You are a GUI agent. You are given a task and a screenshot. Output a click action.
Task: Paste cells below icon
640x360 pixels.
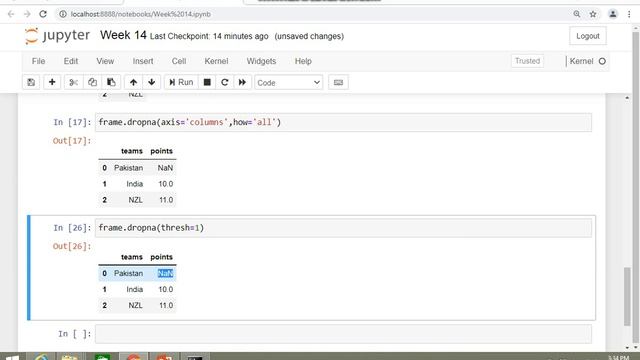click(x=111, y=82)
